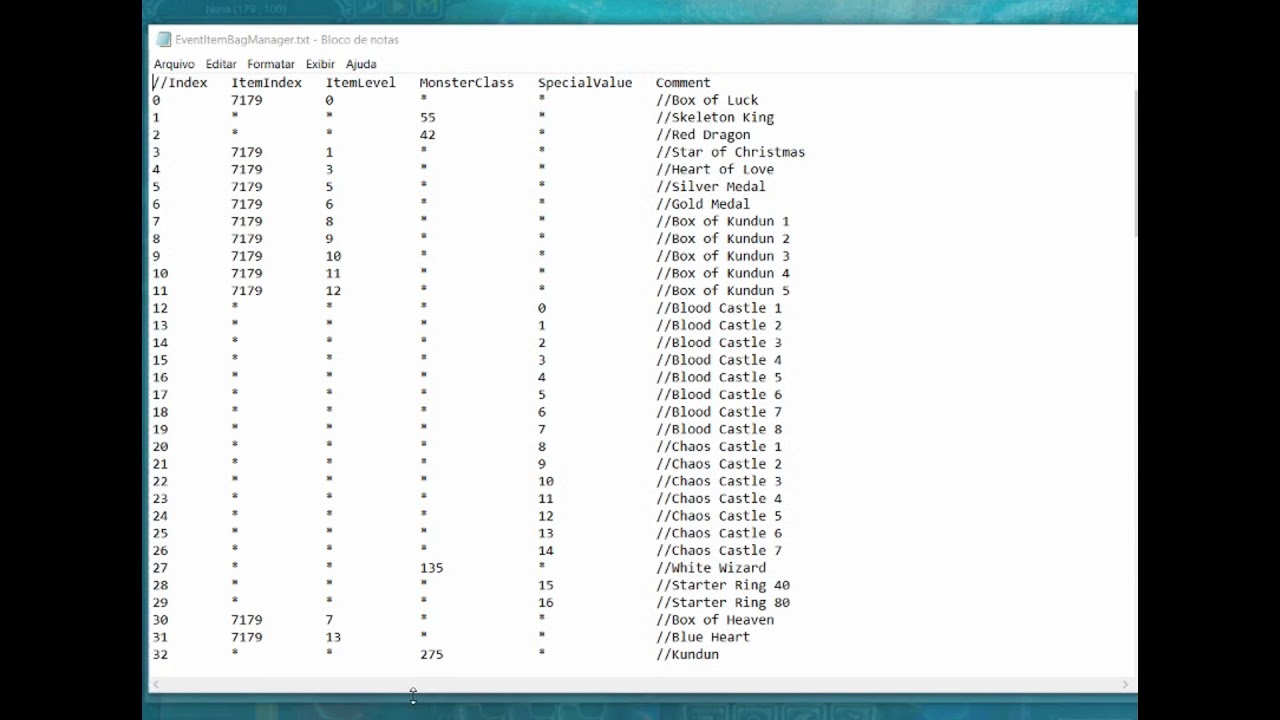Click the '//Box of Luck' comment
The width and height of the screenshot is (1280, 720).
(x=707, y=100)
